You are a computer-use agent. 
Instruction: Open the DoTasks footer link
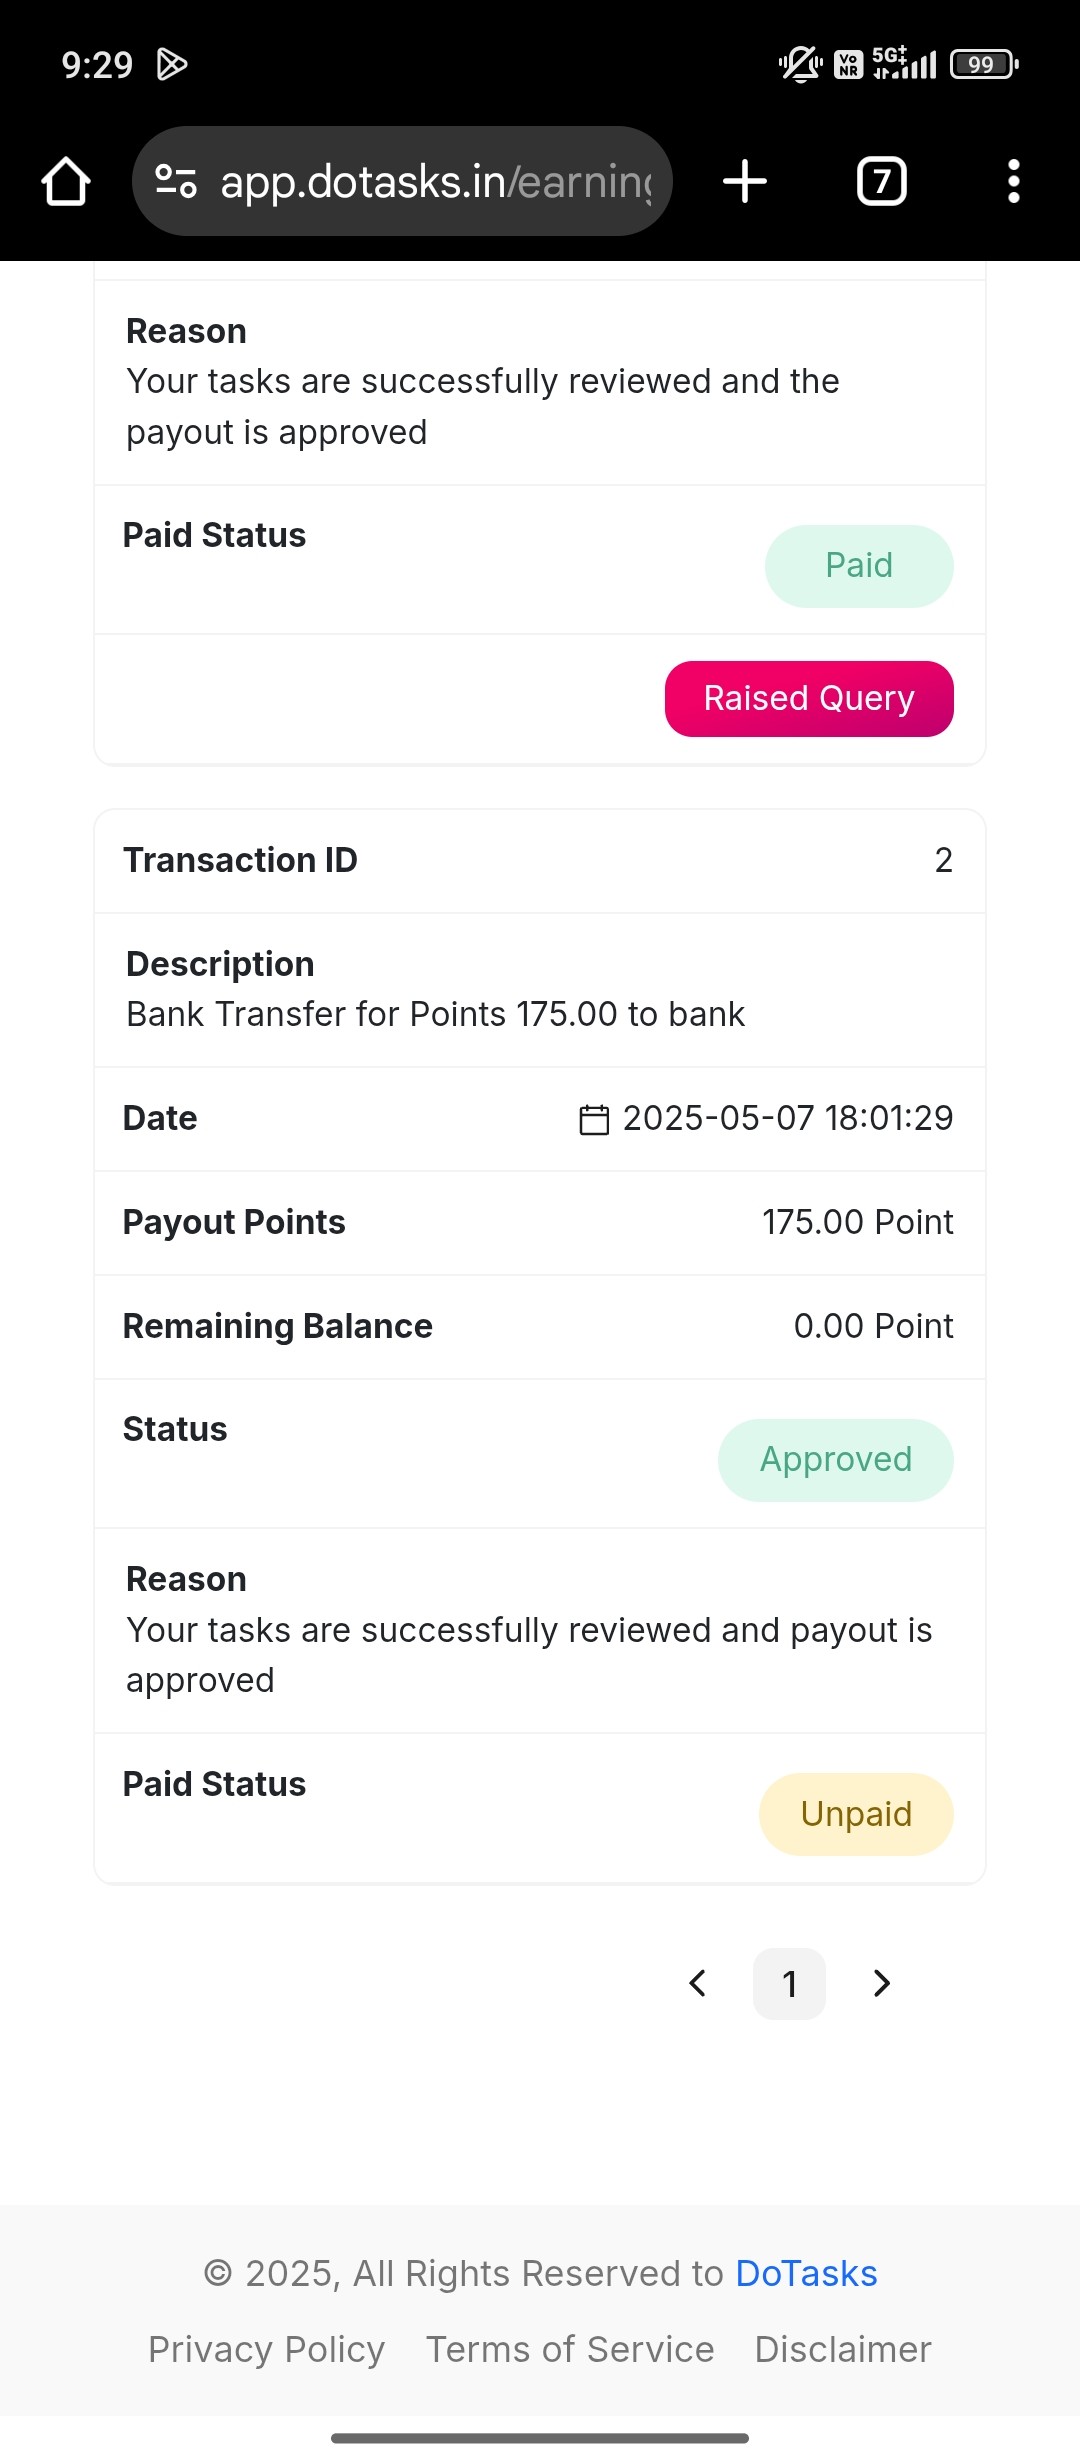[806, 2273]
